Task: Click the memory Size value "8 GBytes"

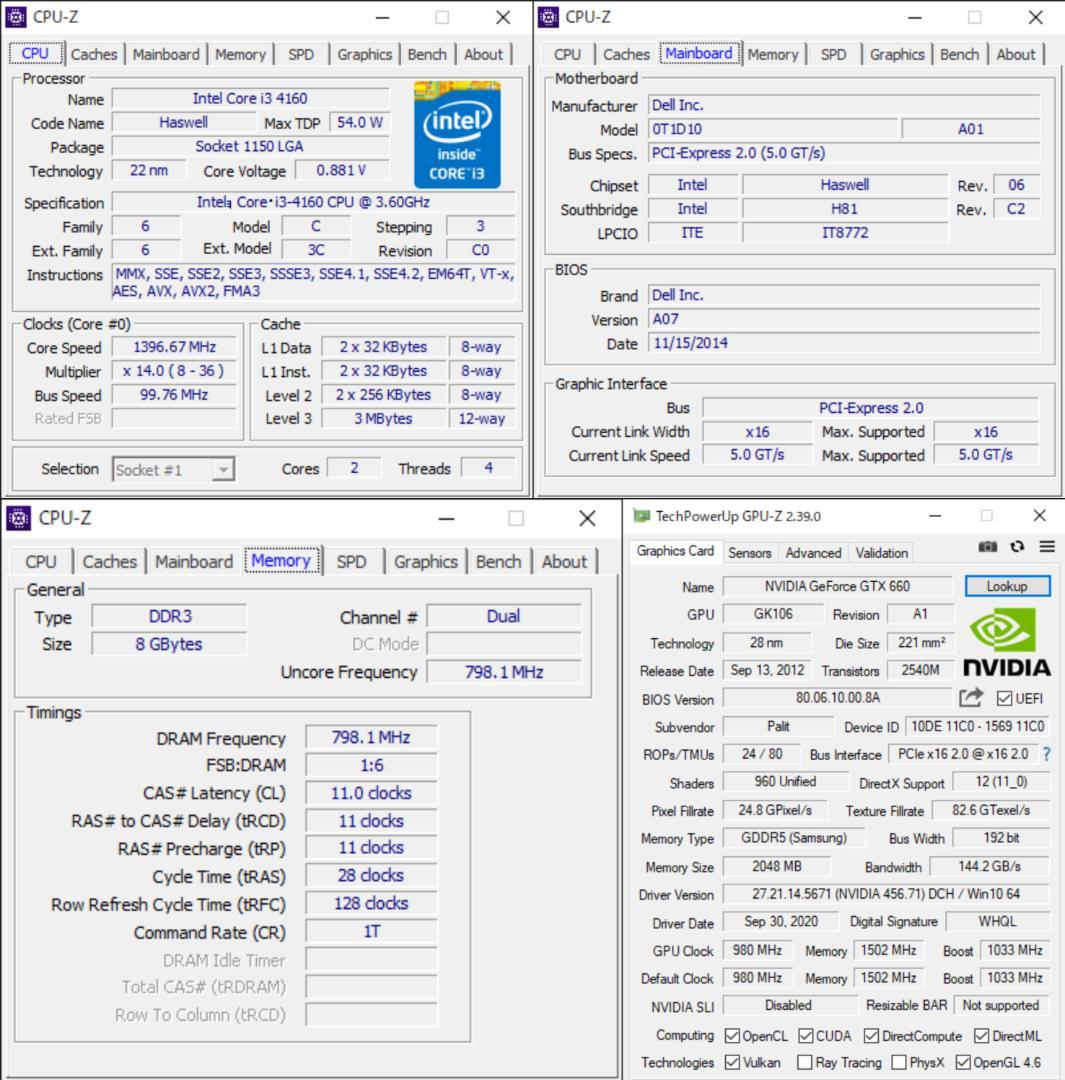Action: coord(169,644)
